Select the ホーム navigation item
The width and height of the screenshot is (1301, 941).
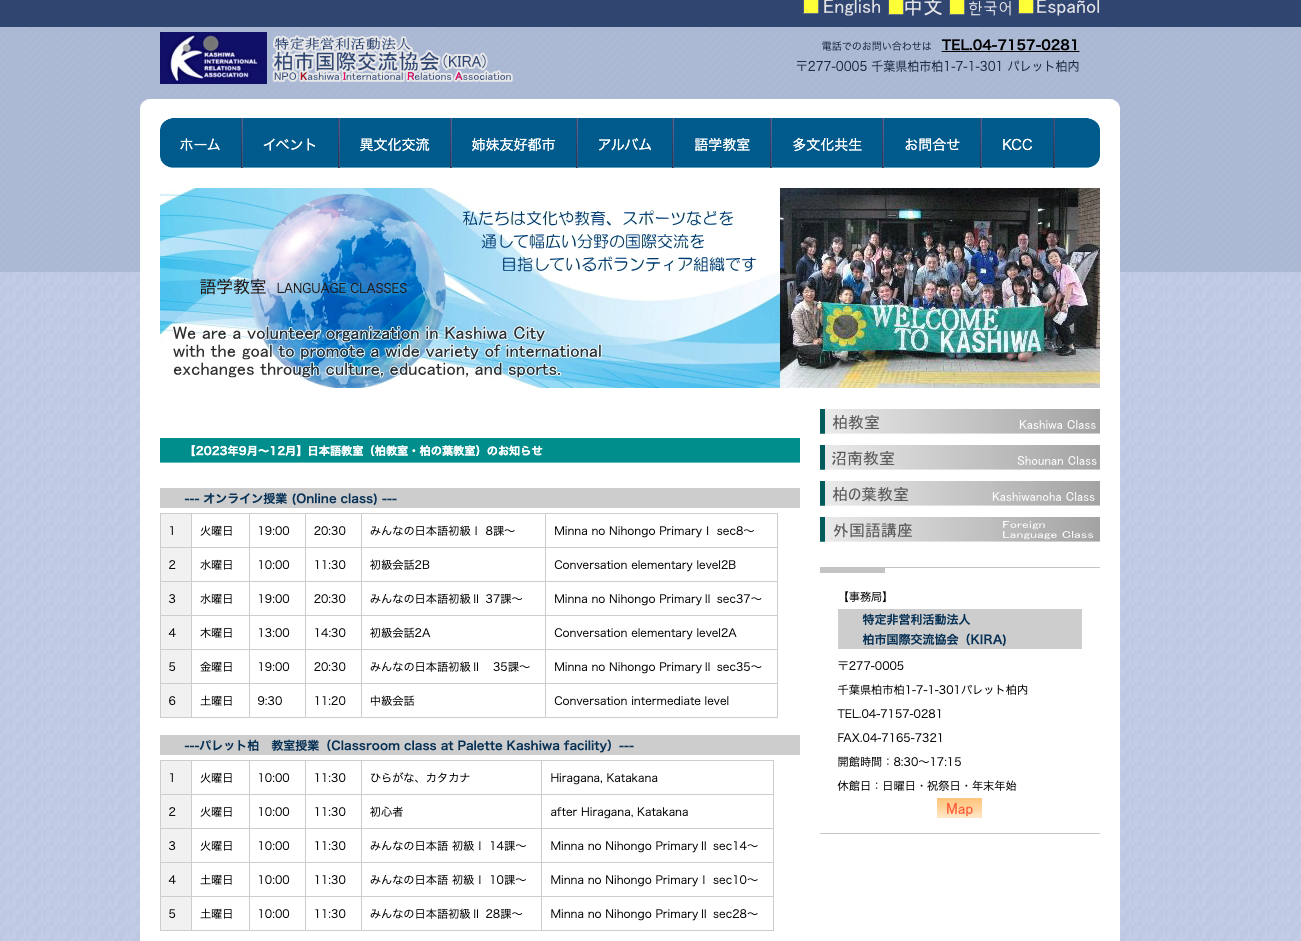point(200,143)
